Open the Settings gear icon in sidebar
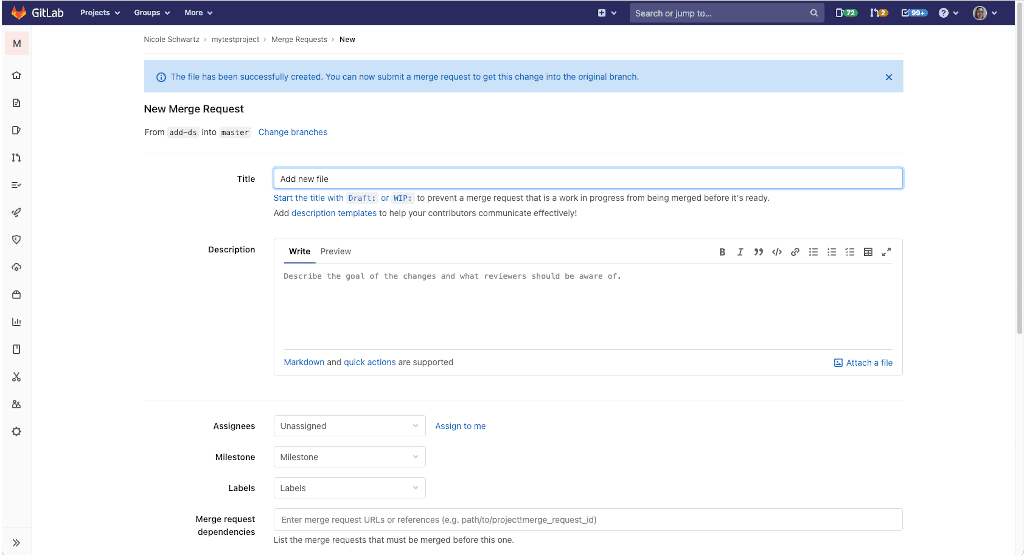This screenshot has width=1024, height=555. coord(16,432)
